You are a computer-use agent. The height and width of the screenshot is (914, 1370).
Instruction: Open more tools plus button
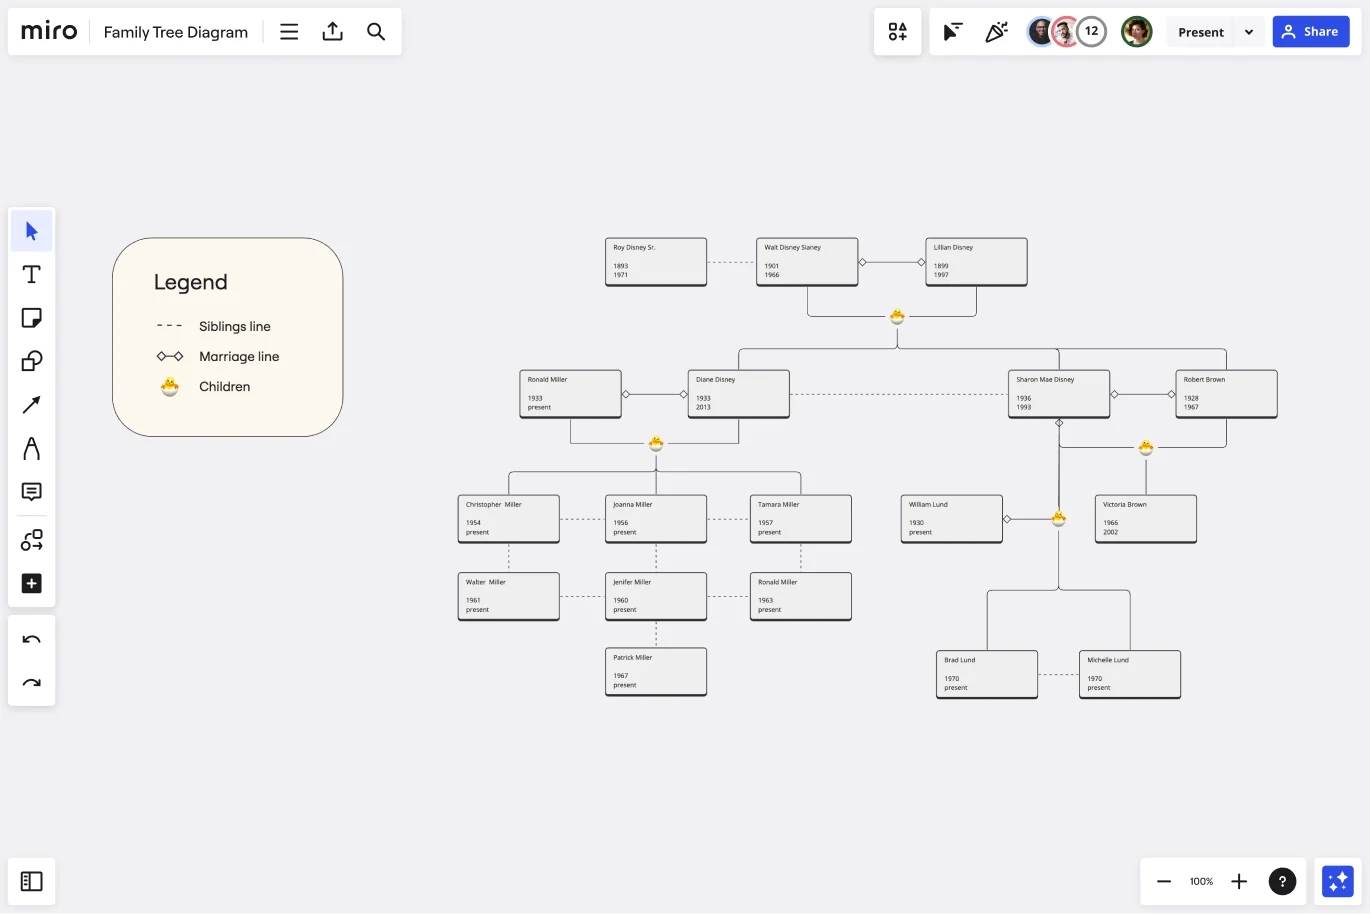[x=32, y=584]
